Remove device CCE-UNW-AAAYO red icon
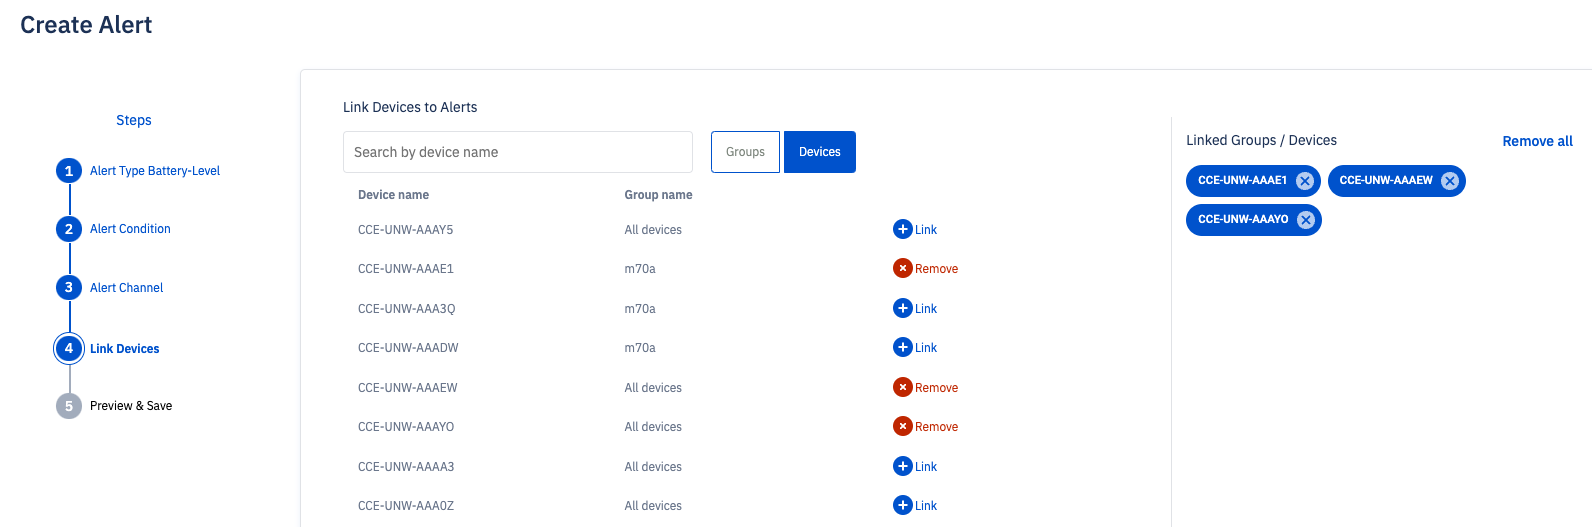This screenshot has height=527, width=1592. pyautogui.click(x=902, y=426)
